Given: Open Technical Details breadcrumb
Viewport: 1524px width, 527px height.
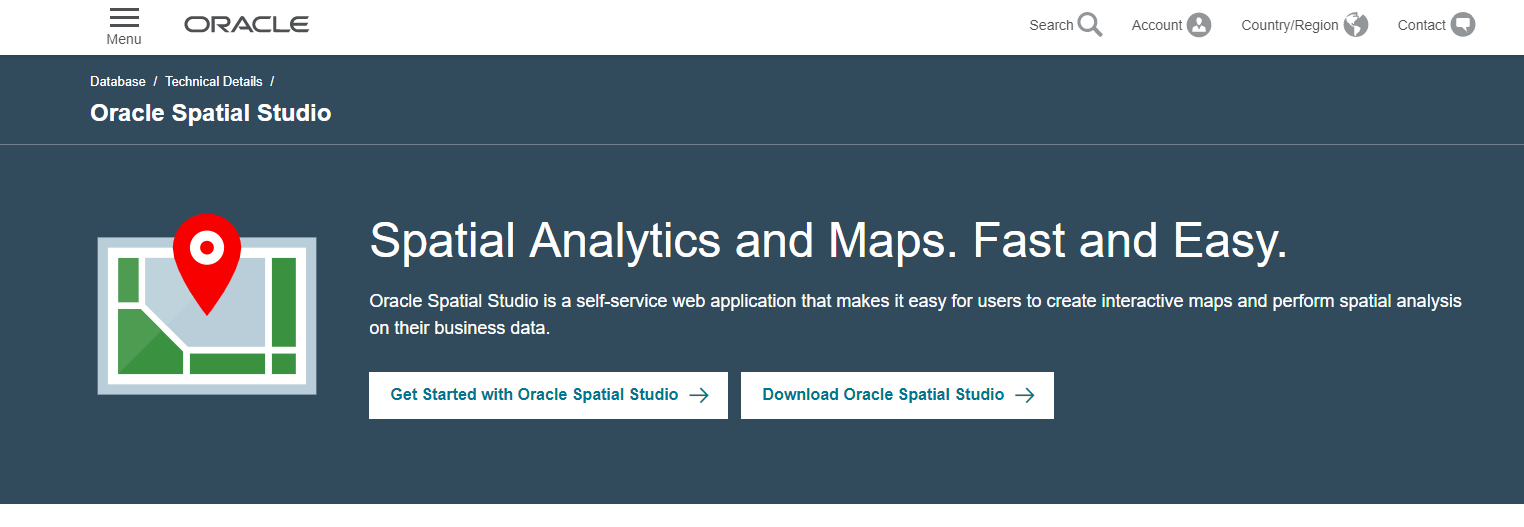Looking at the screenshot, I should coord(214,82).
